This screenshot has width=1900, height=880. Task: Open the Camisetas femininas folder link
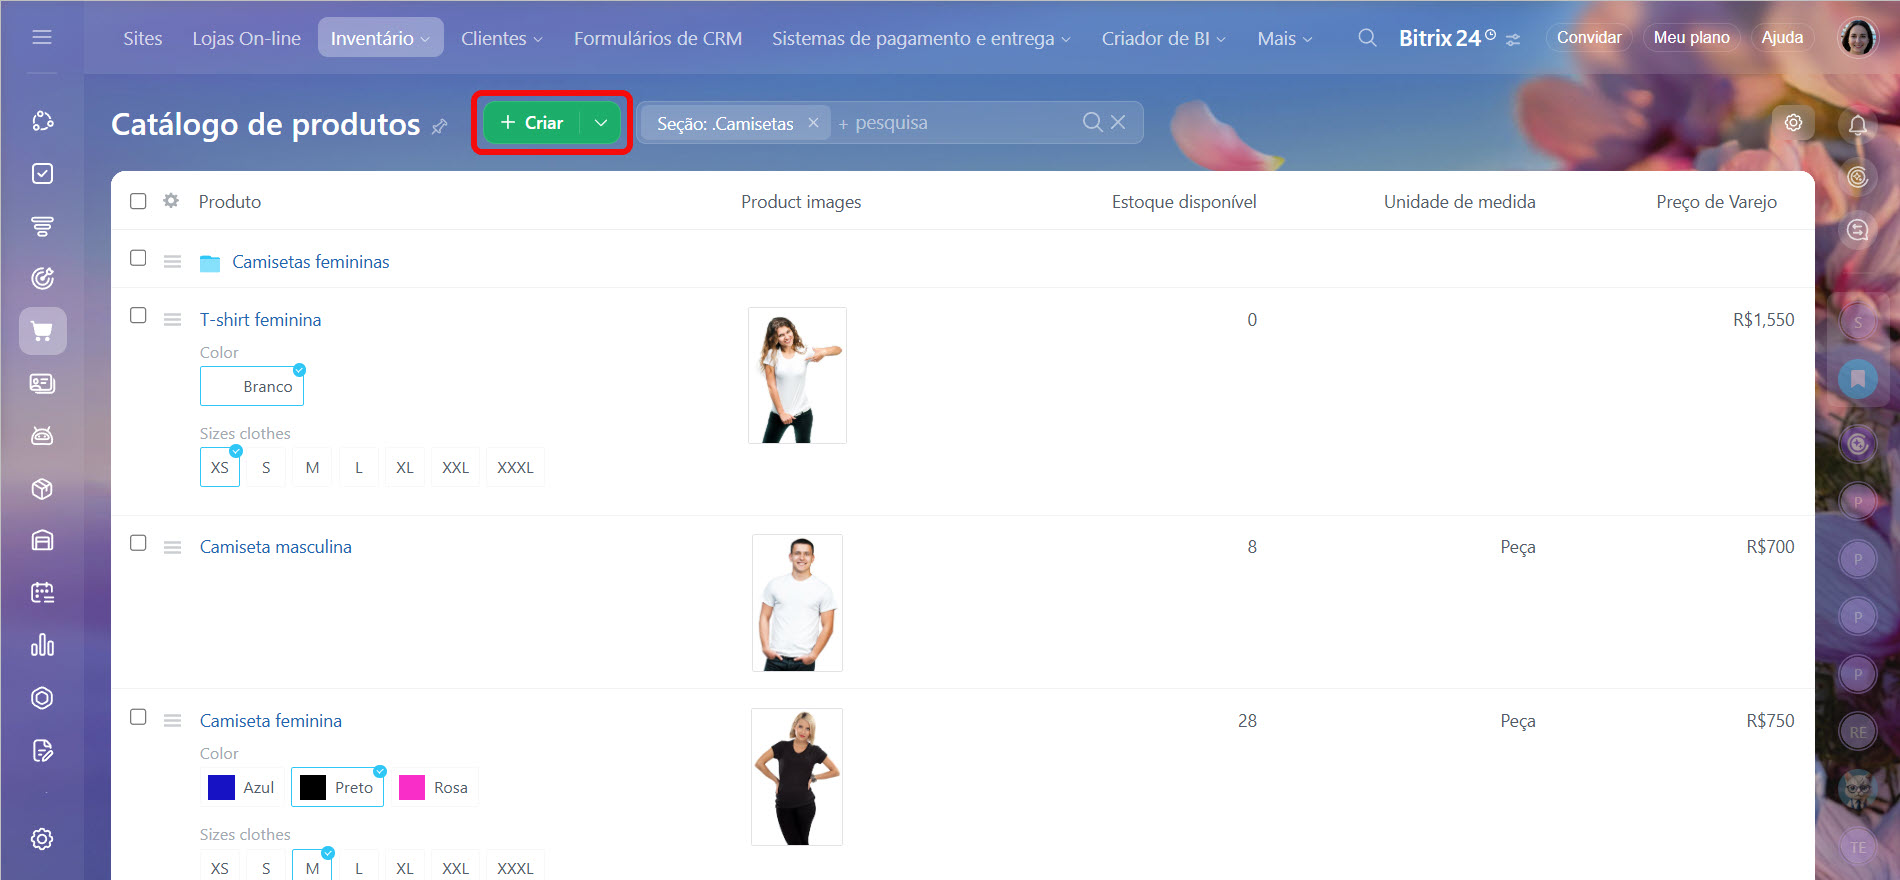pyautogui.click(x=311, y=262)
